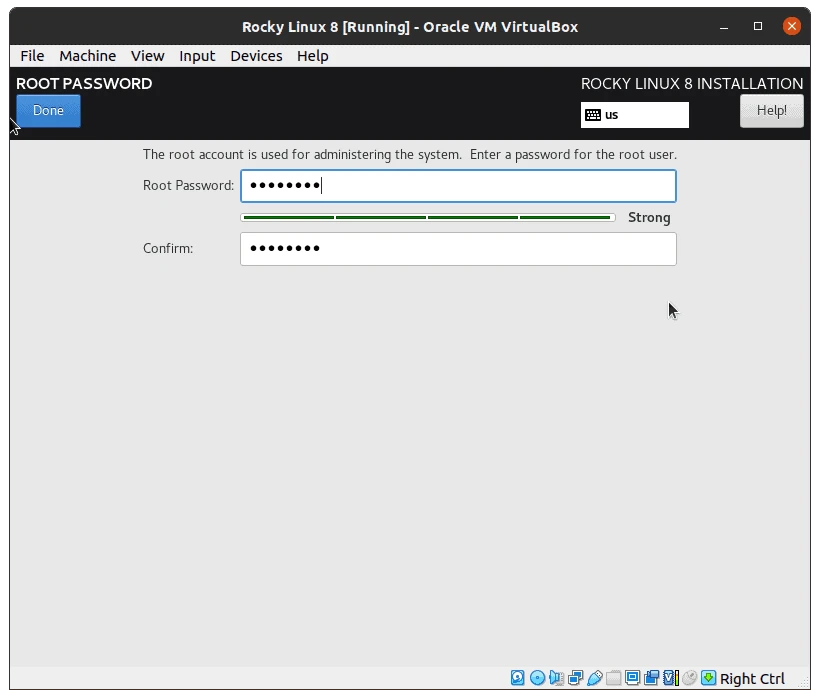The height and width of the screenshot is (699, 820).
Task: Click the blue Done button
Action: pos(49,111)
